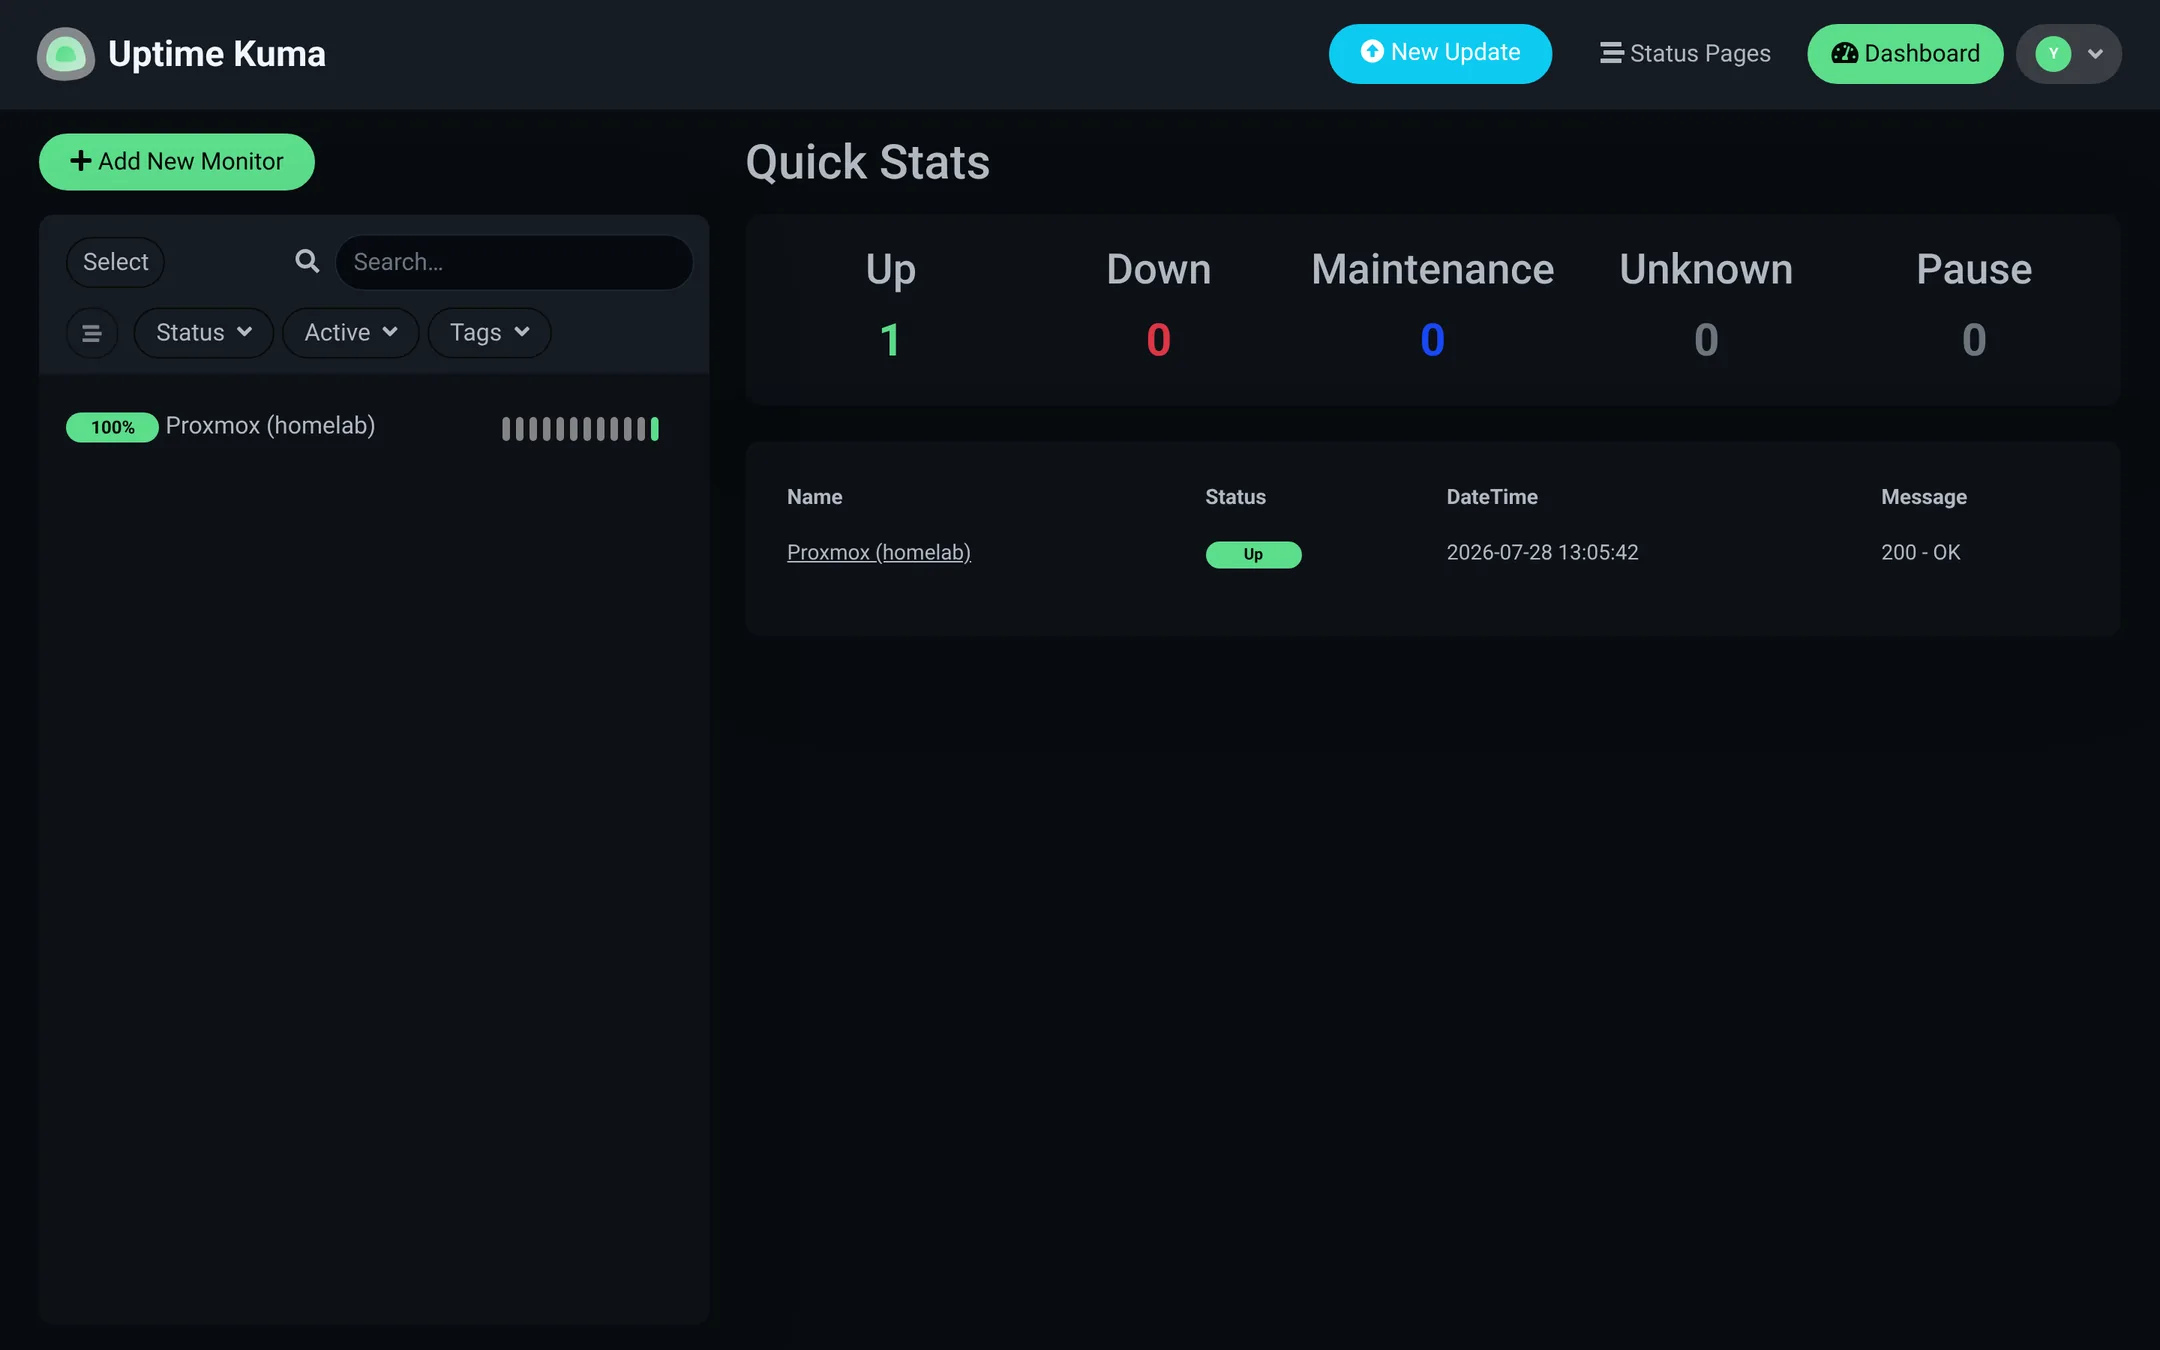Click the Maintenance count value 0
This screenshot has width=2160, height=1350.
pos(1432,340)
